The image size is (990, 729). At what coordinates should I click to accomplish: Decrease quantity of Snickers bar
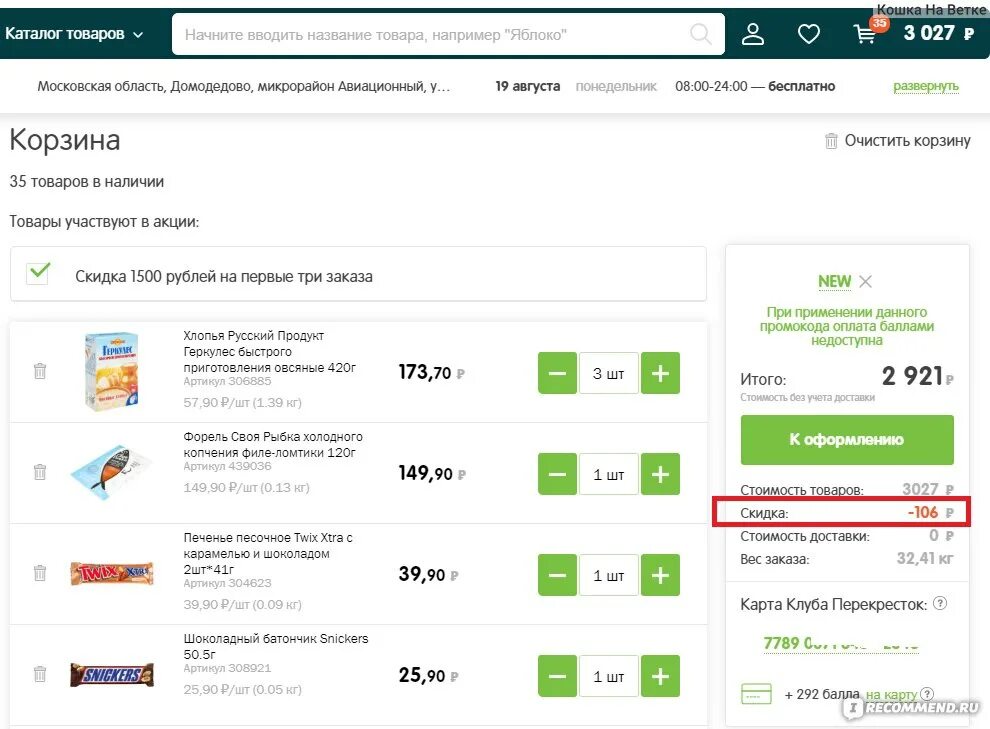tap(558, 676)
